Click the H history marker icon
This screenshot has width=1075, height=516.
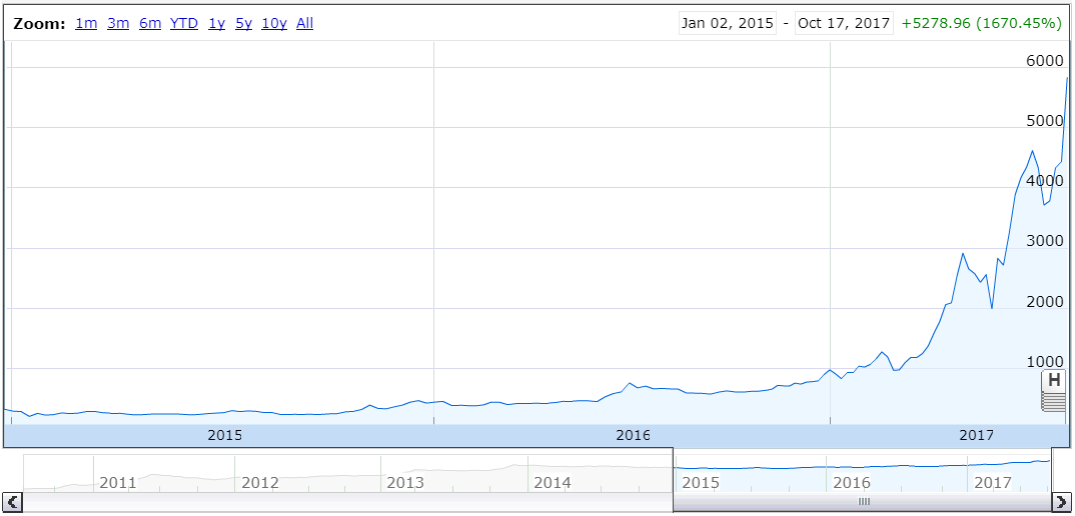coord(1054,379)
